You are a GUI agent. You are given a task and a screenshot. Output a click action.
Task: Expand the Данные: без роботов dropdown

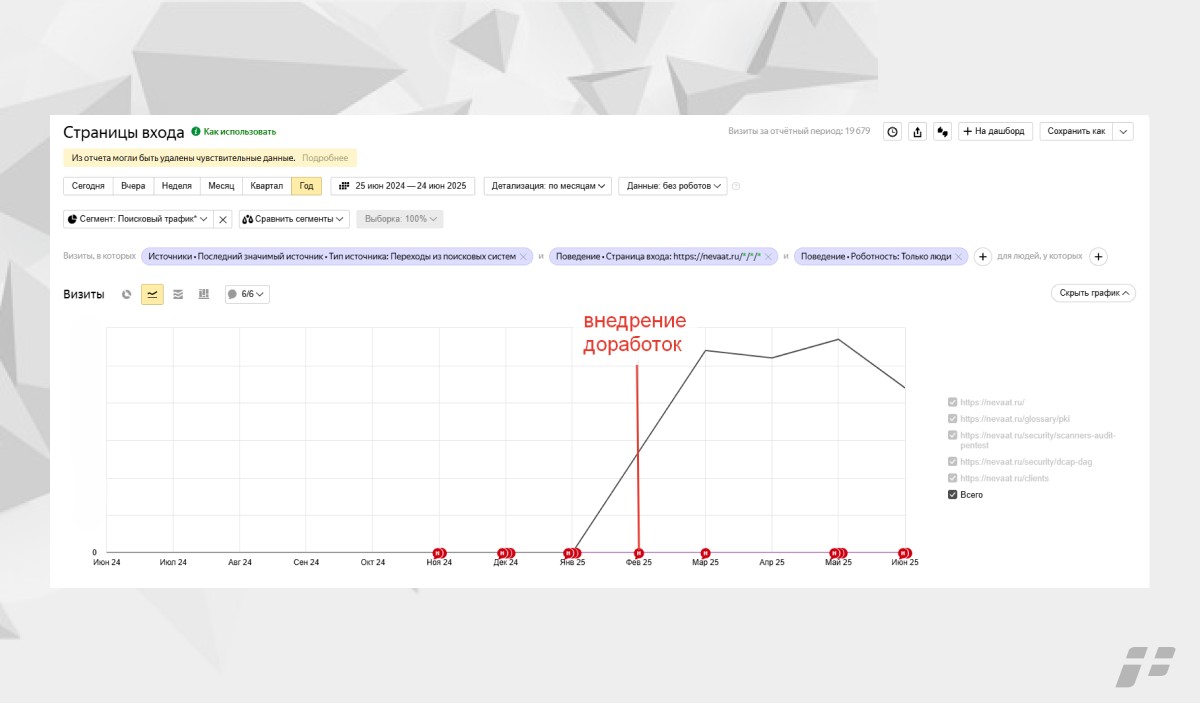point(672,186)
